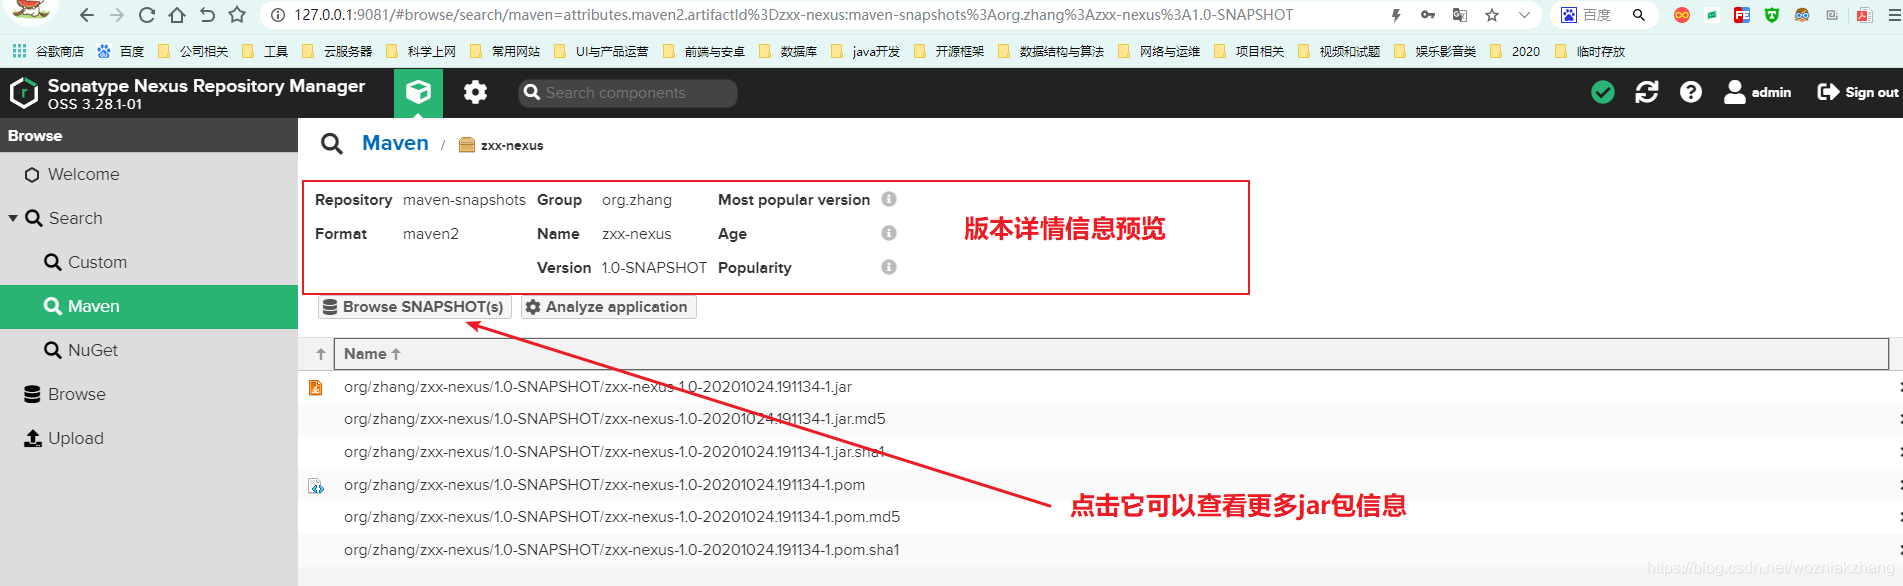
Task: Click Browse SNAPSHOT(s) button
Action: pyautogui.click(x=415, y=307)
